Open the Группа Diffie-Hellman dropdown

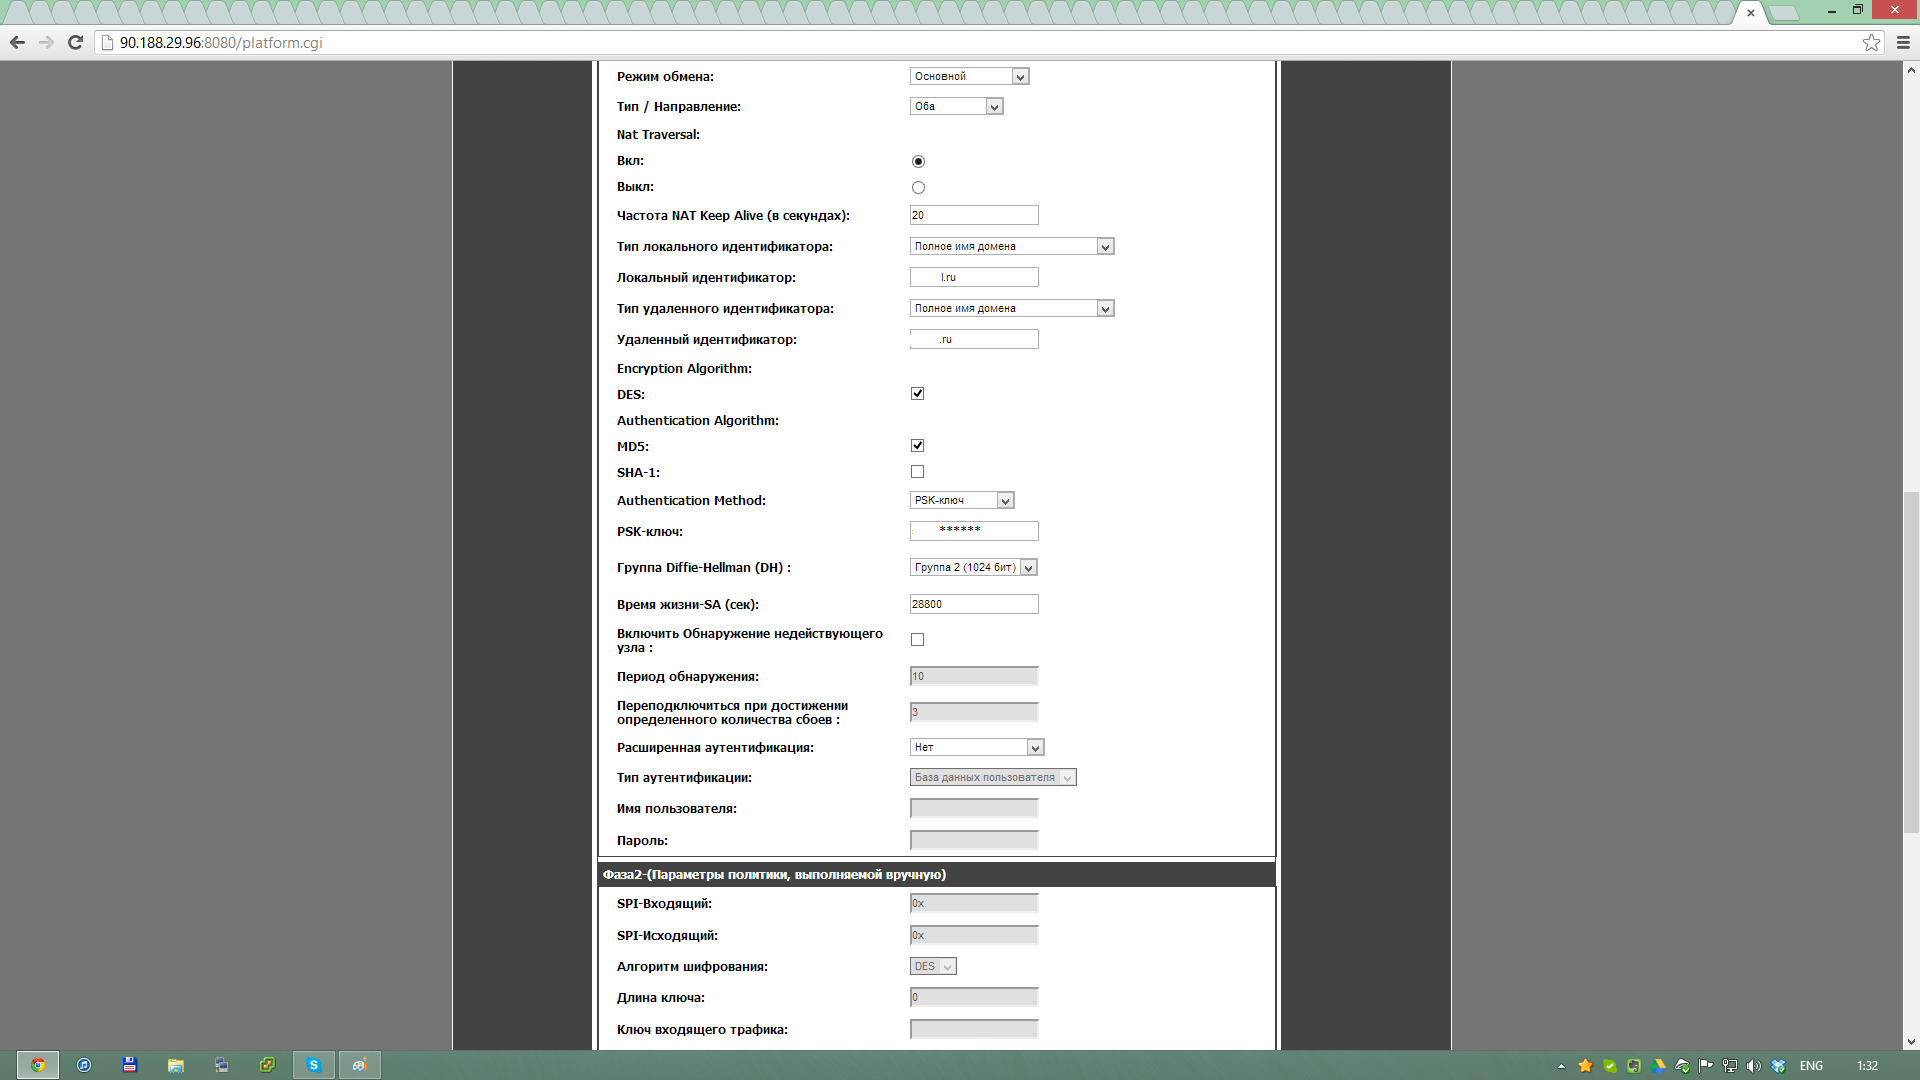(973, 568)
